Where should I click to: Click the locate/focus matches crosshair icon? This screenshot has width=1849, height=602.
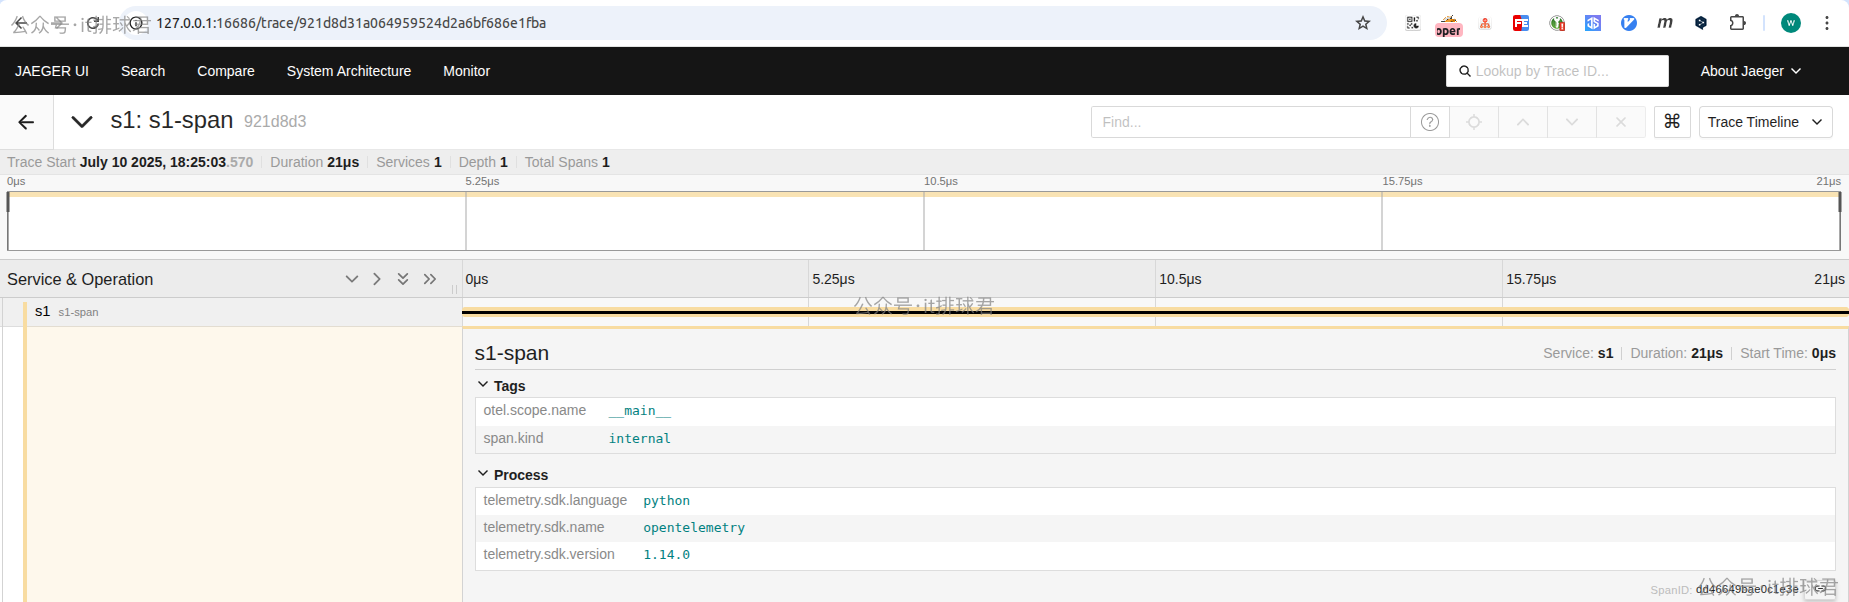tap(1474, 122)
